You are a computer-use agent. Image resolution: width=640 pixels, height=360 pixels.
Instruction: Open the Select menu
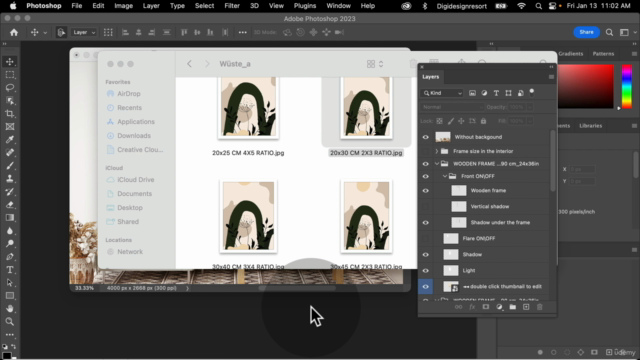[204, 6]
